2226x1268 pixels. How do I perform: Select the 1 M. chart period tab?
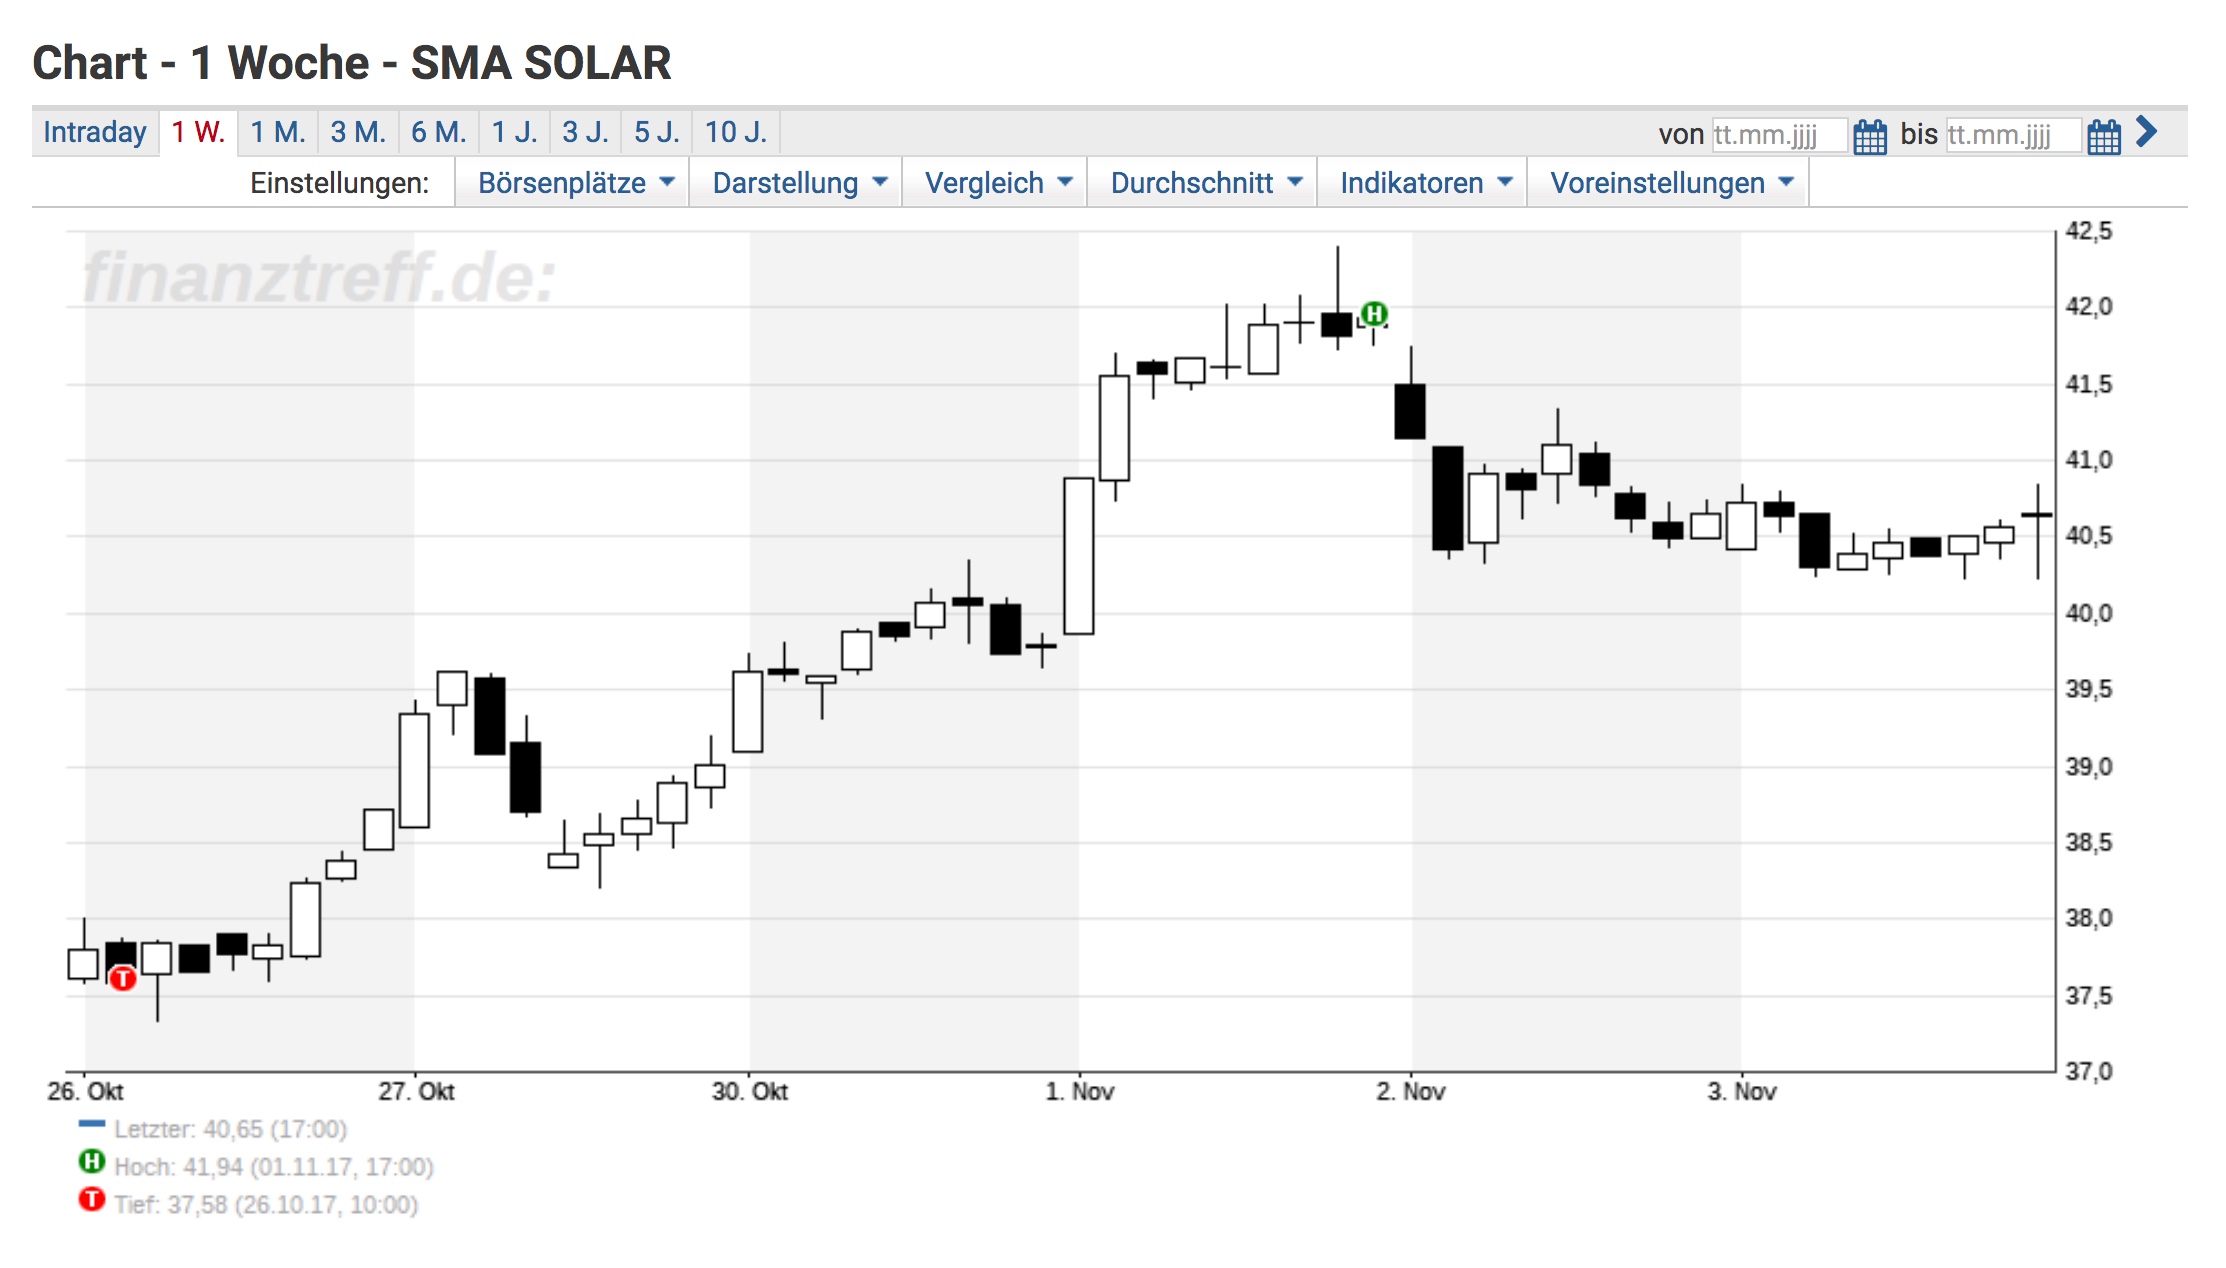pos(277,131)
